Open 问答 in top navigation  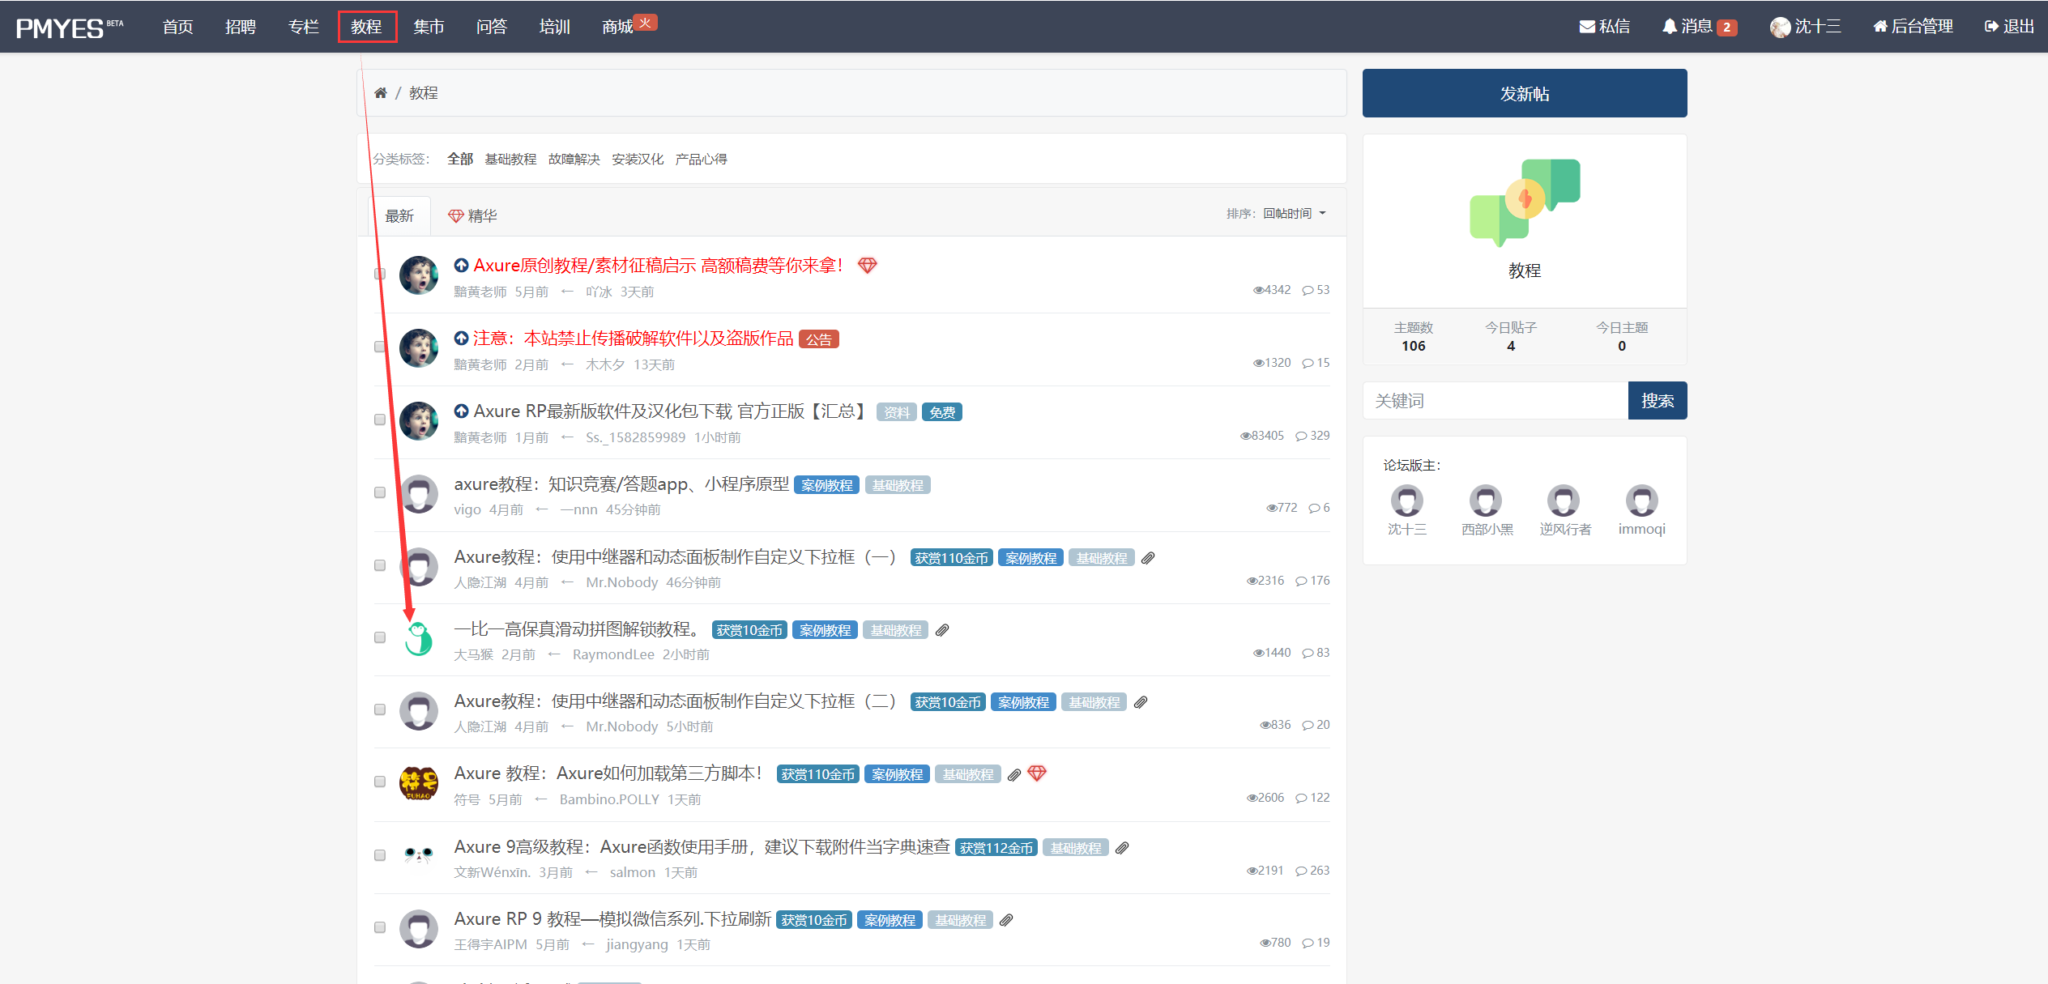pos(491,27)
